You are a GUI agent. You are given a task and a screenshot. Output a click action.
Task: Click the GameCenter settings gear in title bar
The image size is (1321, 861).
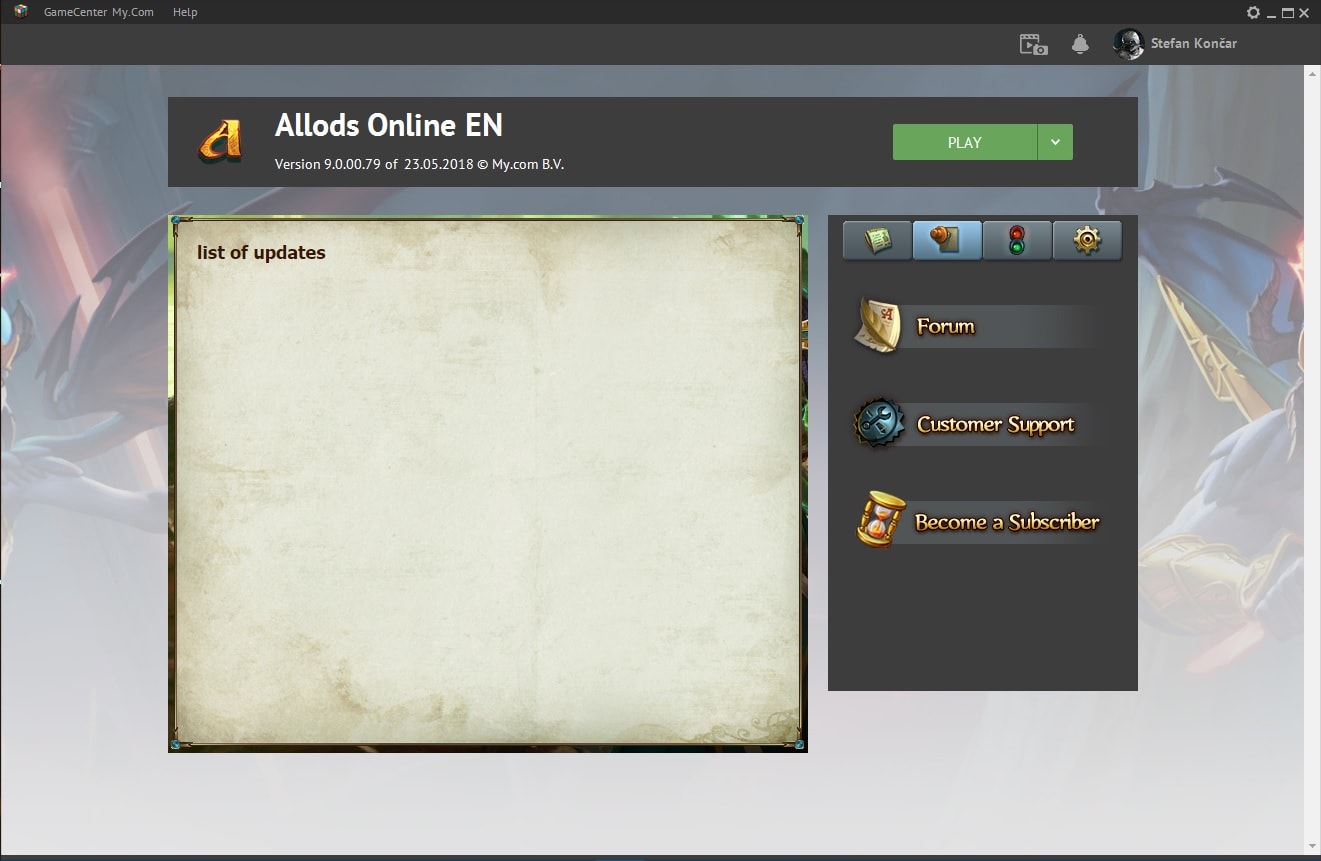click(1253, 13)
